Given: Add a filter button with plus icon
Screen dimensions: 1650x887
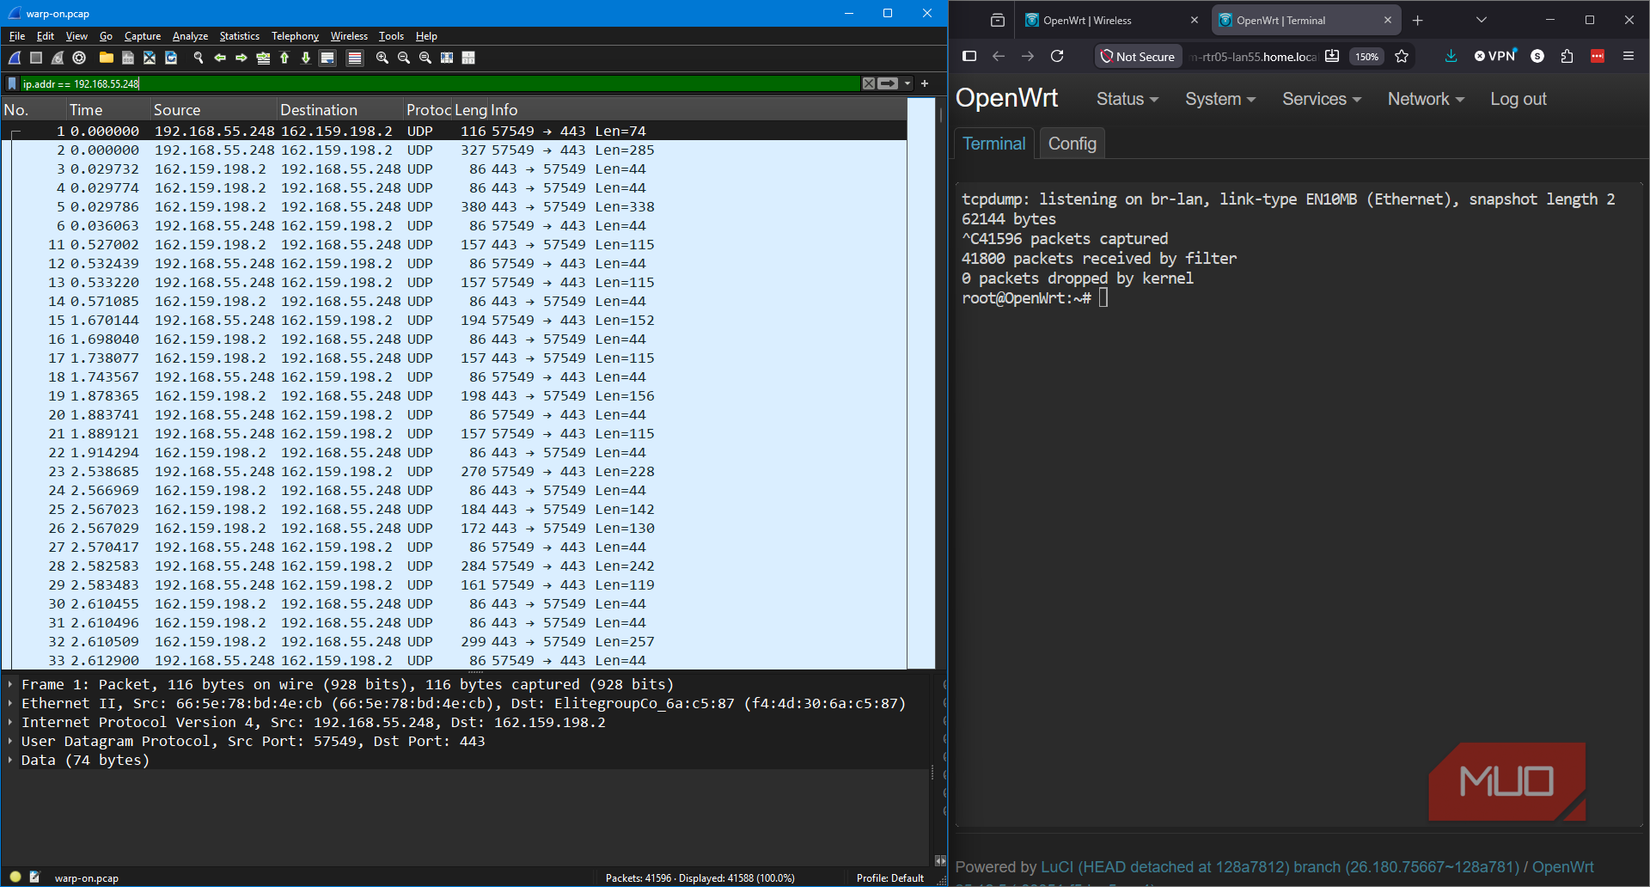Looking at the screenshot, I should (x=925, y=84).
